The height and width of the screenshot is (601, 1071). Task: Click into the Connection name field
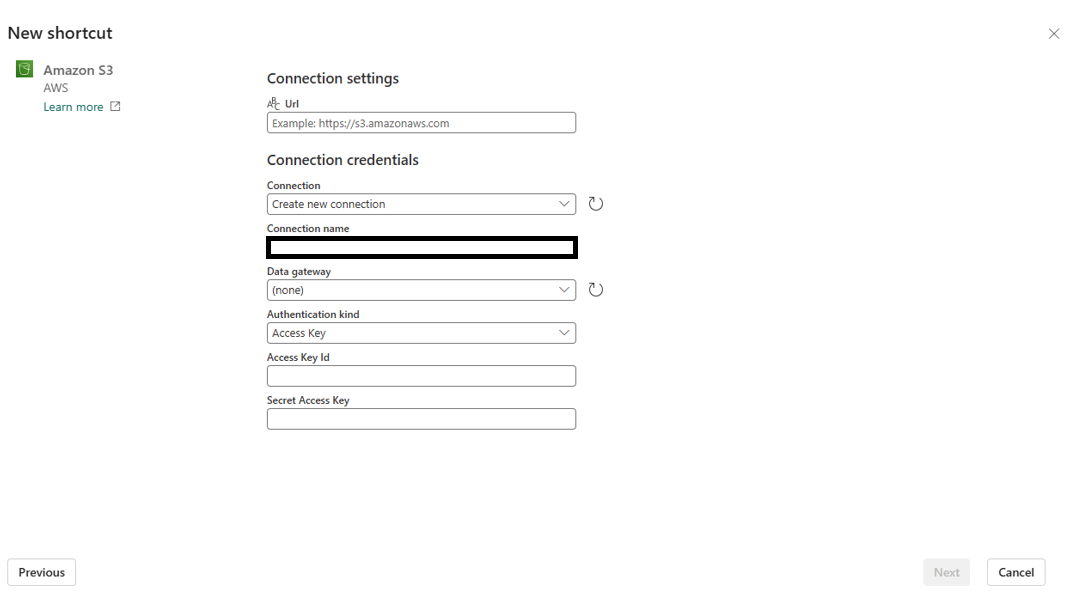pyautogui.click(x=421, y=247)
